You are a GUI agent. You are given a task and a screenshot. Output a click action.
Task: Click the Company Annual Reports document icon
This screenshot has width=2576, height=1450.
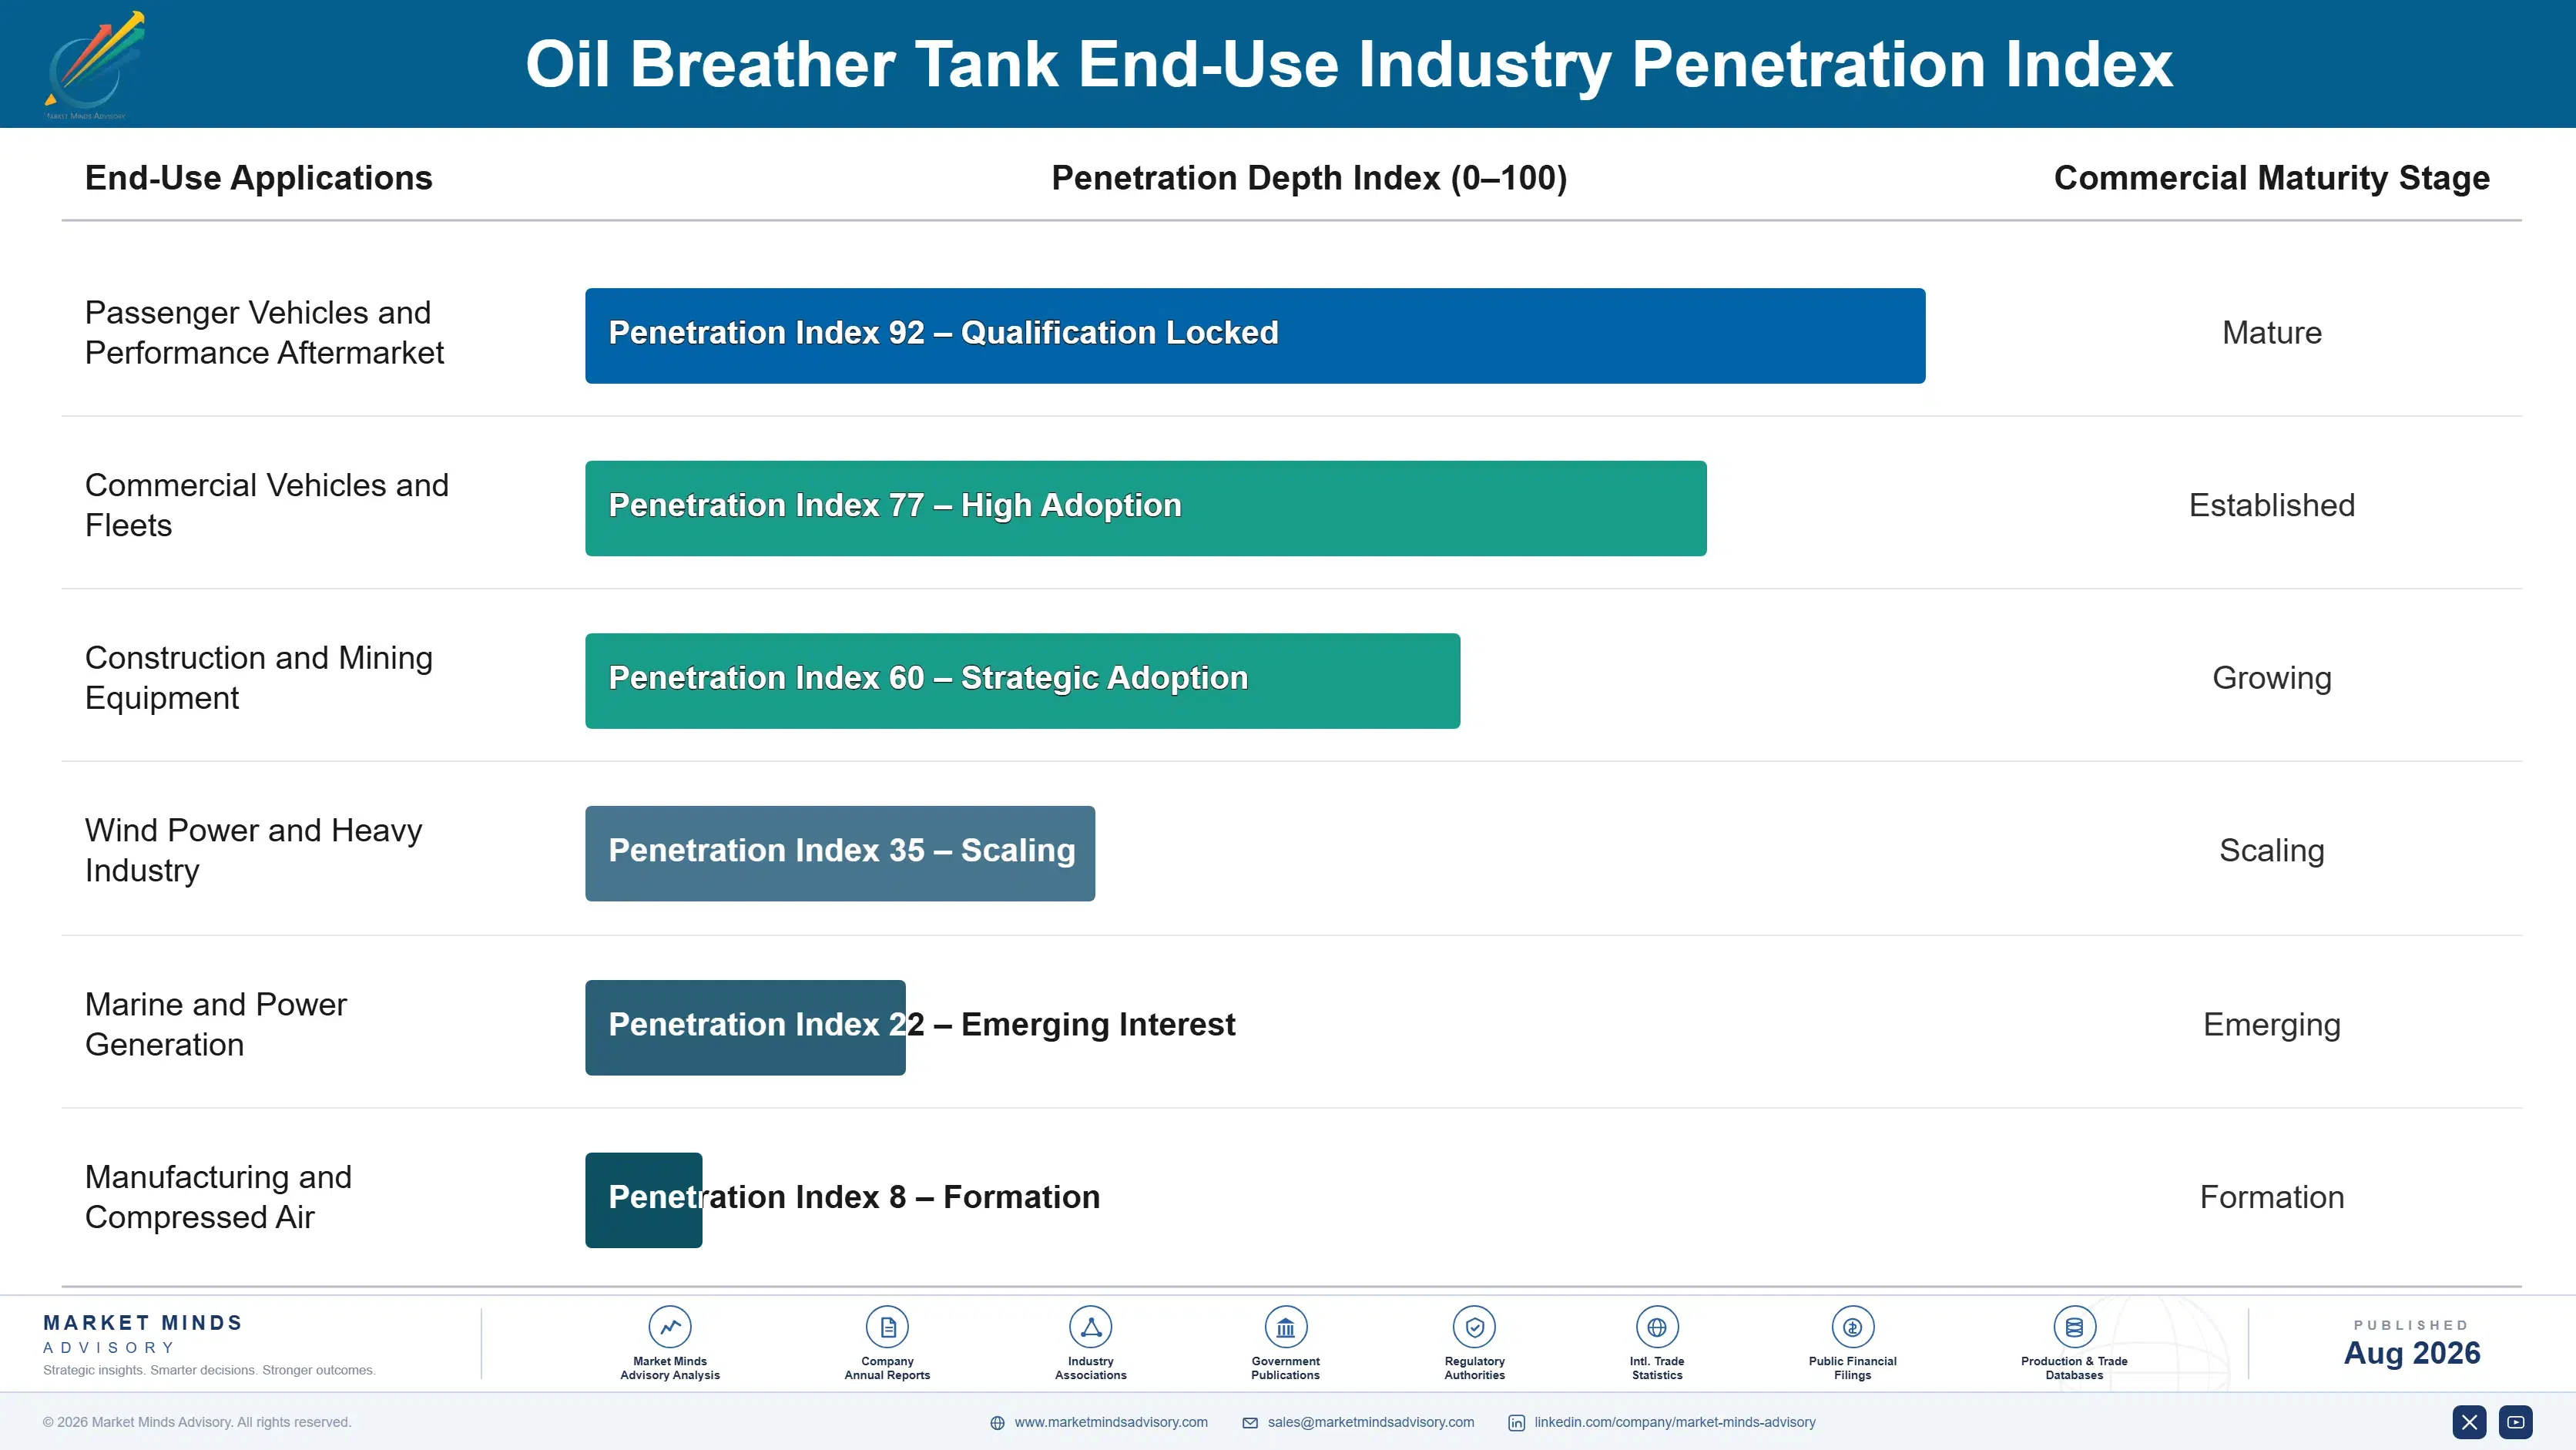[x=887, y=1327]
